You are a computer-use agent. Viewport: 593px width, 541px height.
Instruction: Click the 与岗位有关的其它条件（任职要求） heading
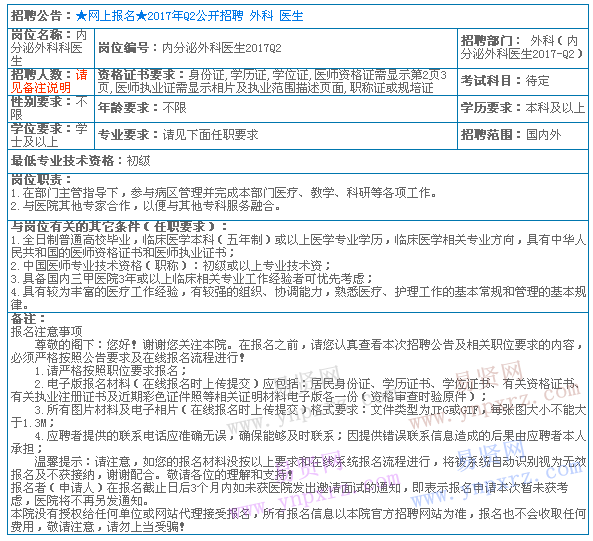[x=119, y=227]
